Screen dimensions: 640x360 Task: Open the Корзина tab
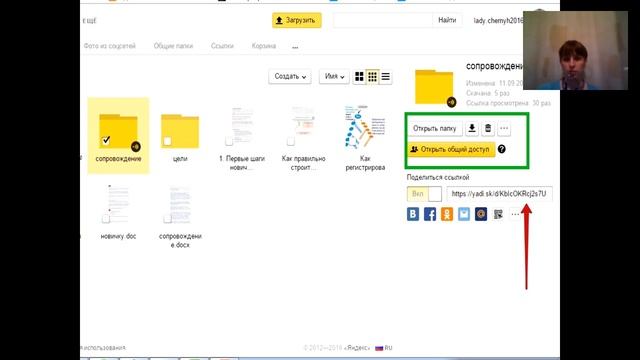[264, 46]
